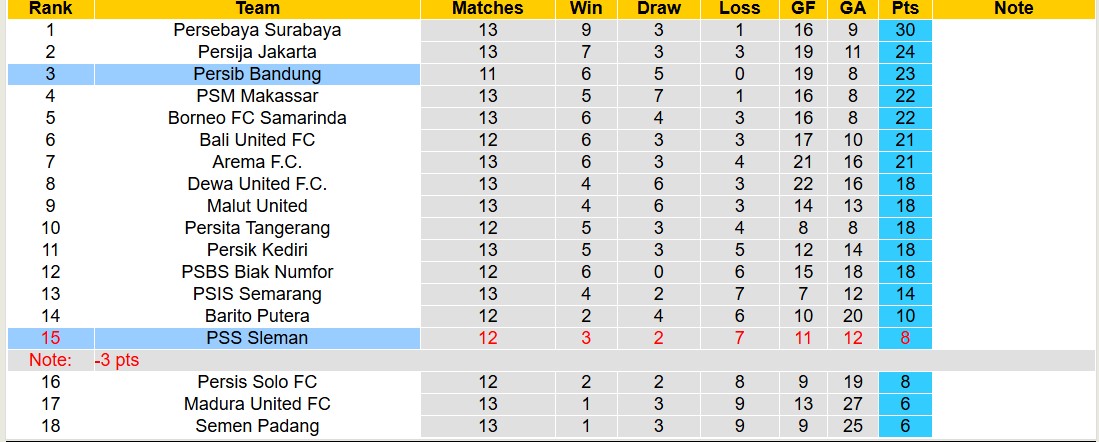The width and height of the screenshot is (1099, 442).
Task: Select Madura United FC team name
Action: (x=257, y=404)
